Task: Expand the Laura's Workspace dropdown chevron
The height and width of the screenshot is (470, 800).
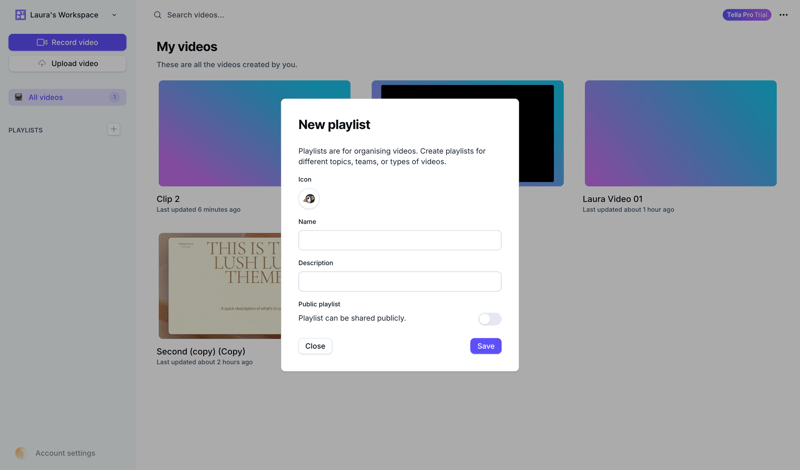Action: (x=114, y=15)
